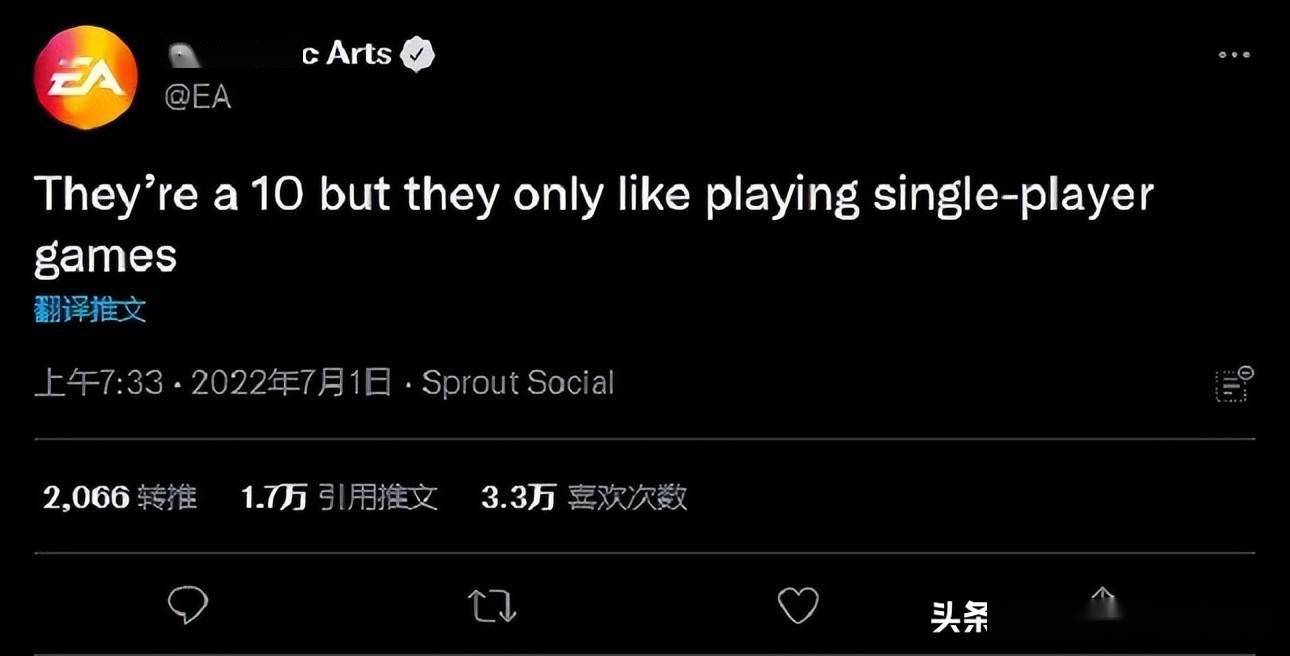This screenshot has width=1290, height=656.
Task: Click the 上午7:33 time stamp
Action: 98,383
